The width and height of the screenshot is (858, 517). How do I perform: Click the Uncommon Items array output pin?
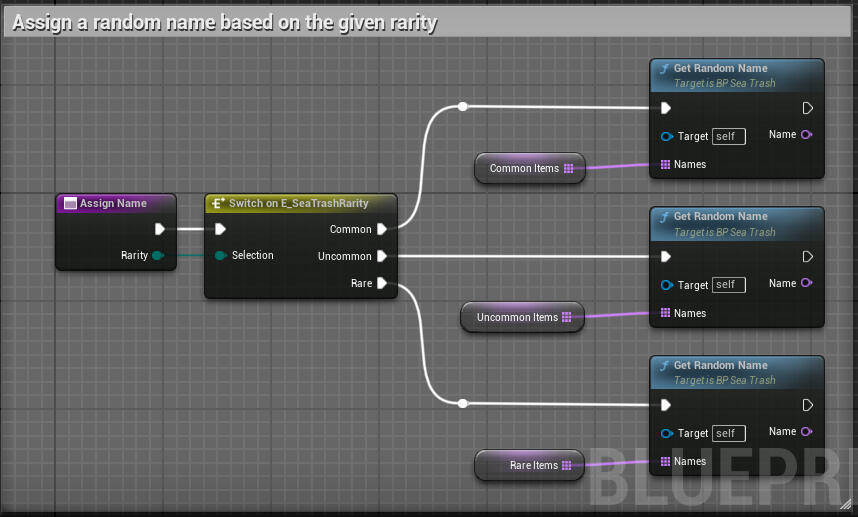click(567, 318)
